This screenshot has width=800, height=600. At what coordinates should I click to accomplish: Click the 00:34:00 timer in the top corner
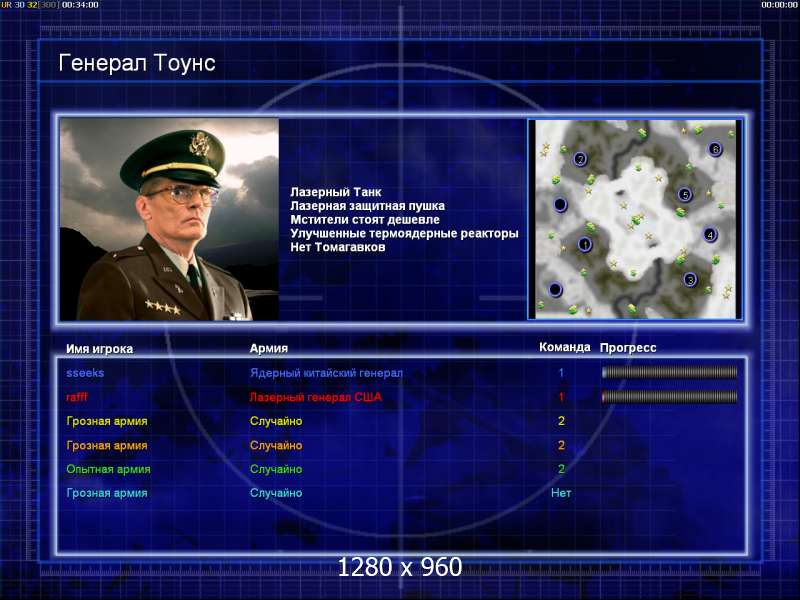tap(80, 5)
